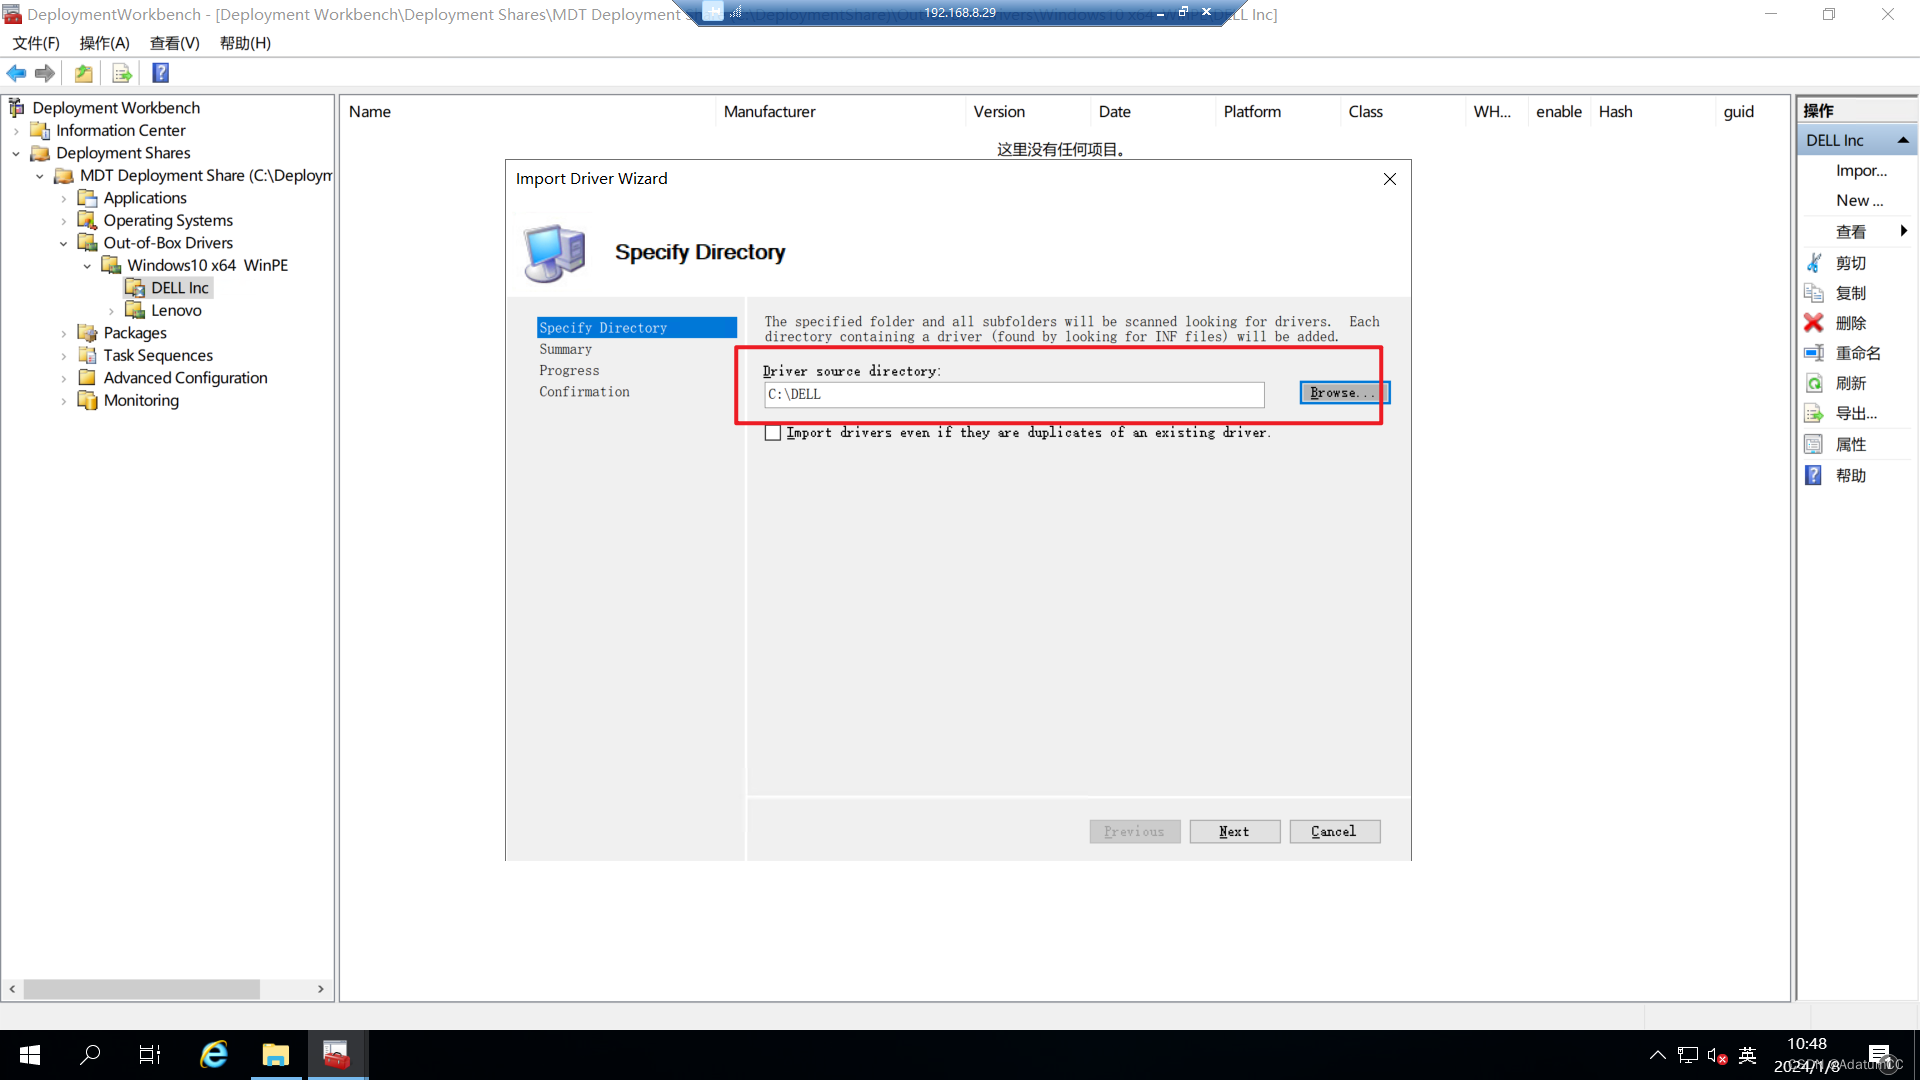Image resolution: width=1920 pixels, height=1080 pixels.
Task: Click the Browse button
Action: (1343, 393)
